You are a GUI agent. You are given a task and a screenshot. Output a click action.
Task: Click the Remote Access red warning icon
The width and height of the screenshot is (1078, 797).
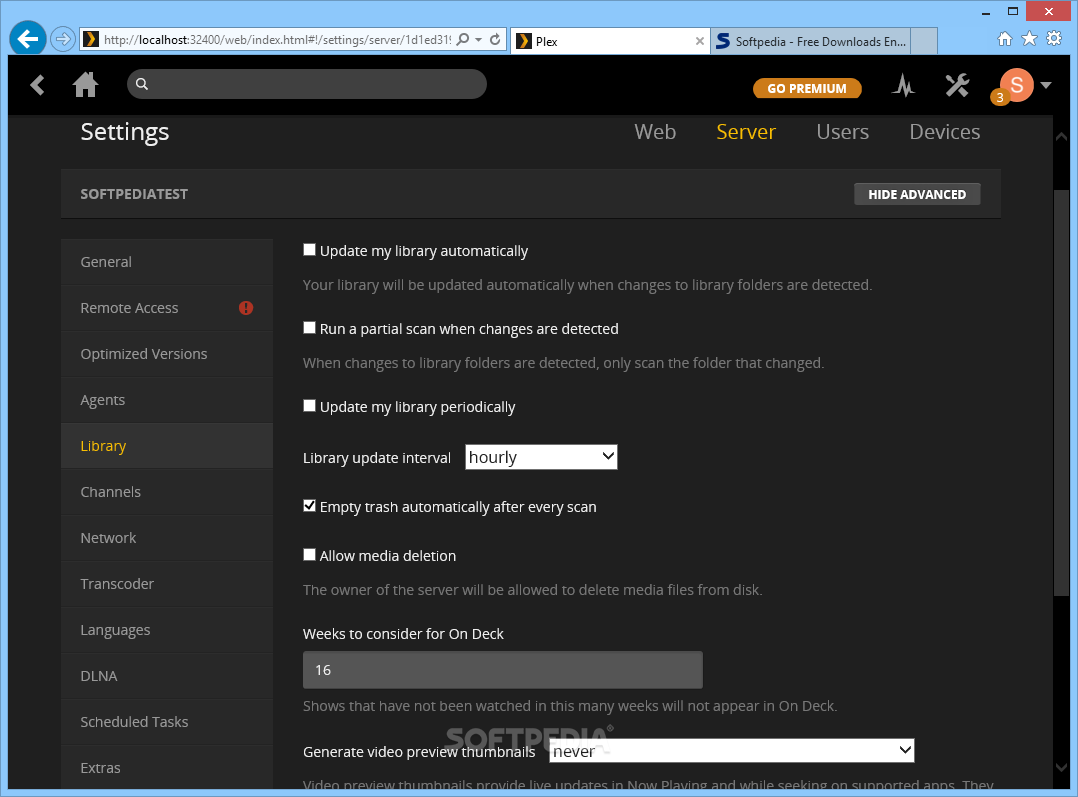coord(246,308)
